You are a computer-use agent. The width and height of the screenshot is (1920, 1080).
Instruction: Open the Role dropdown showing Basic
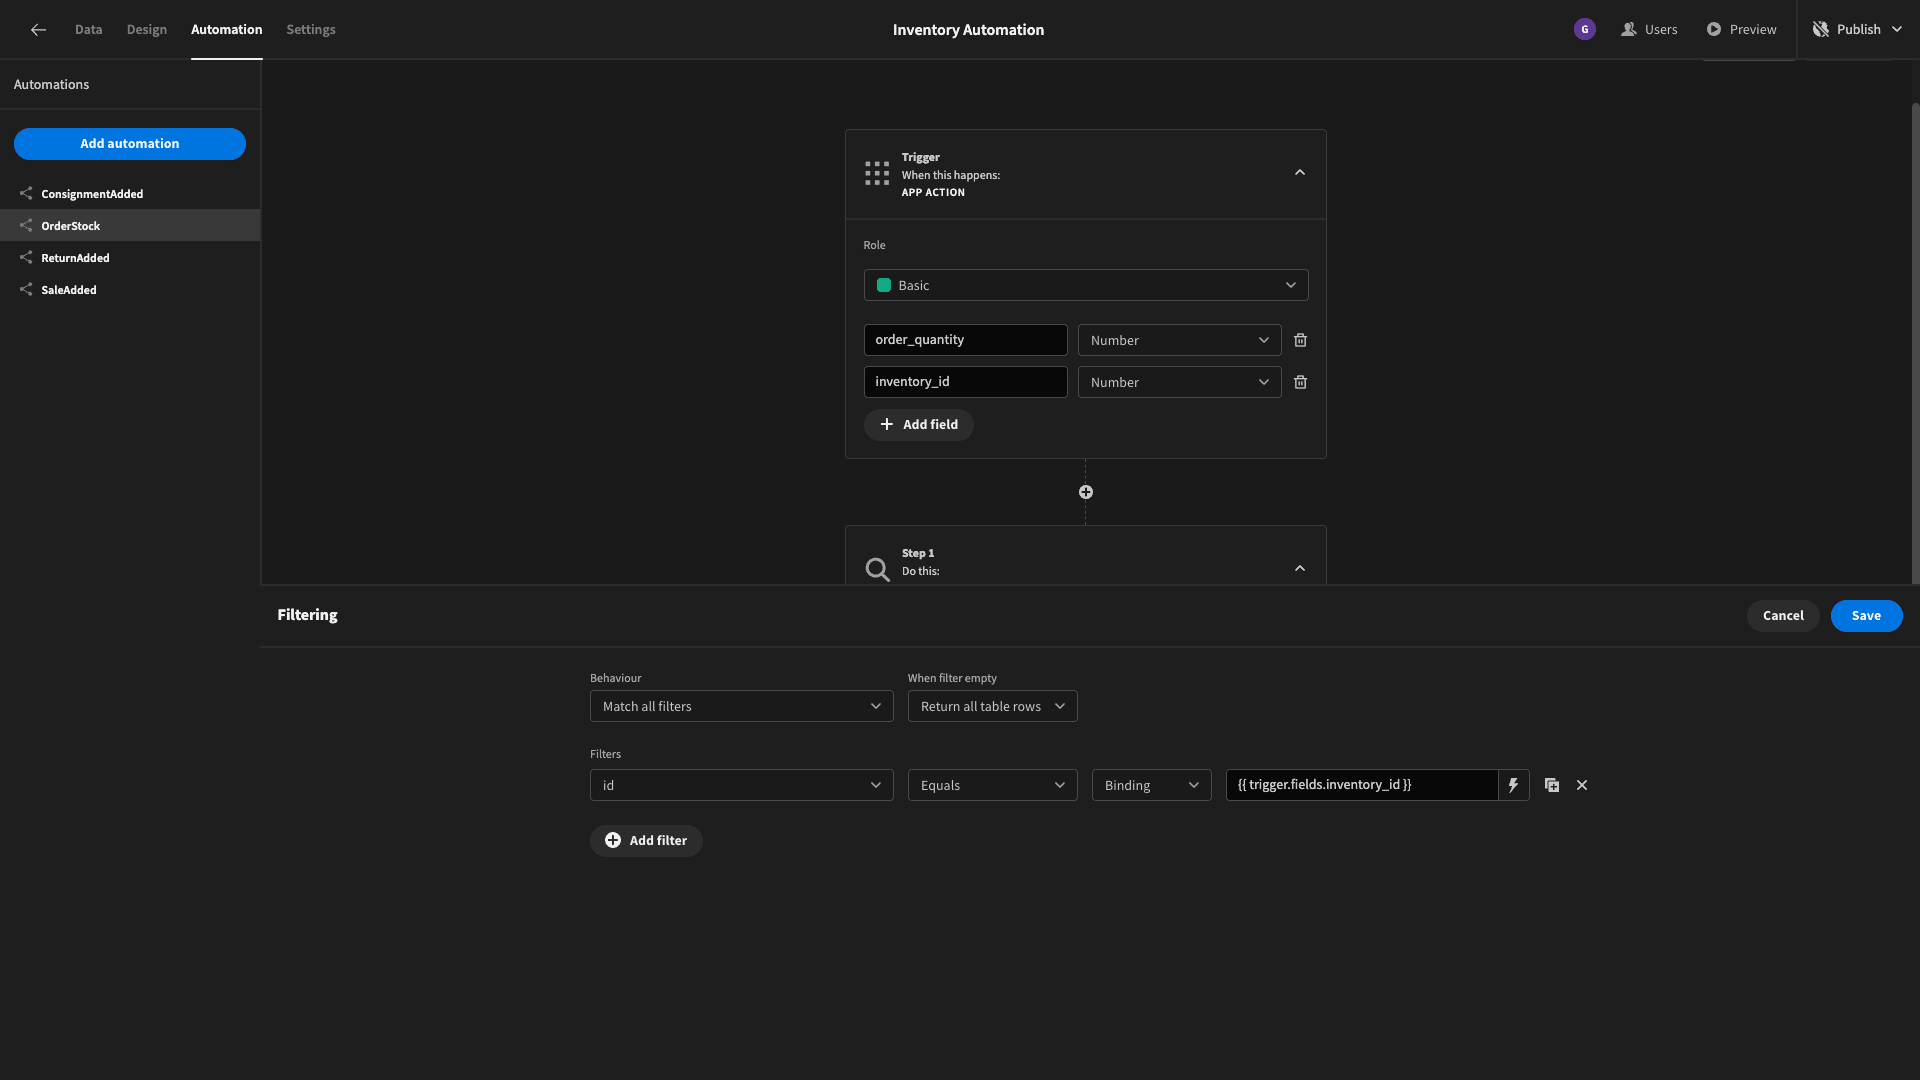tap(1086, 285)
